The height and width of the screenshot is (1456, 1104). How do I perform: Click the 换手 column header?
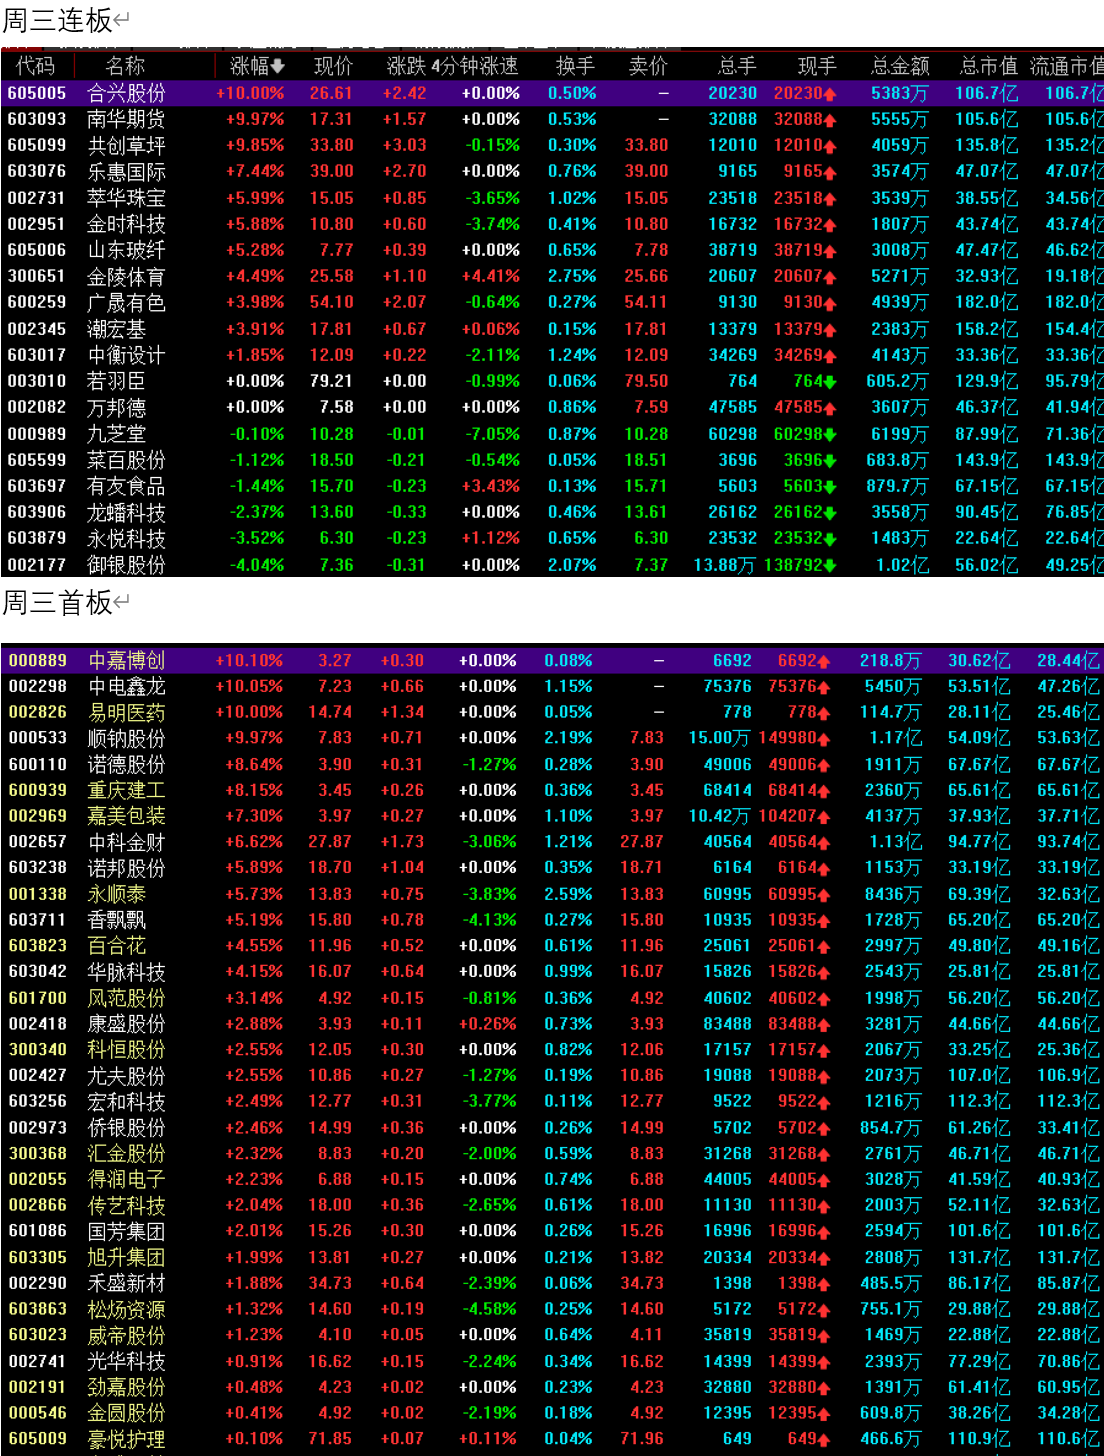tap(575, 66)
